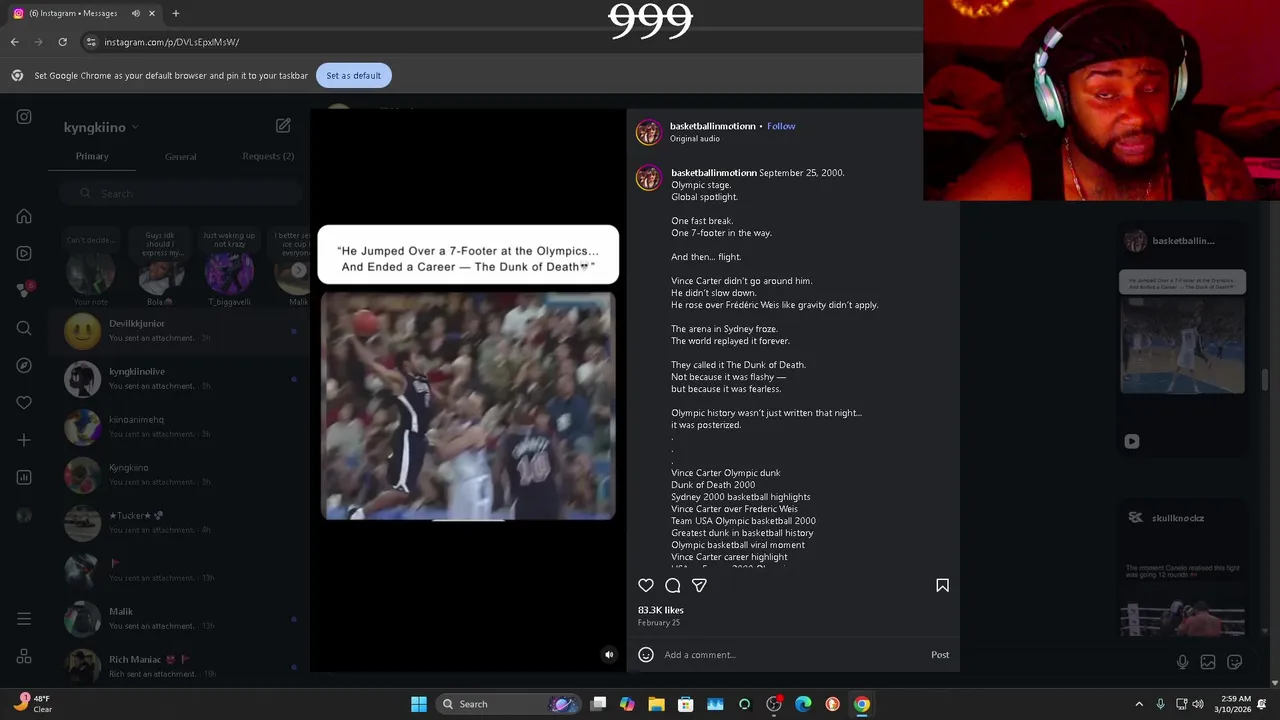The image size is (1280, 720).
Task: Open the kyngkiinolive conversation
Action: (x=180, y=379)
